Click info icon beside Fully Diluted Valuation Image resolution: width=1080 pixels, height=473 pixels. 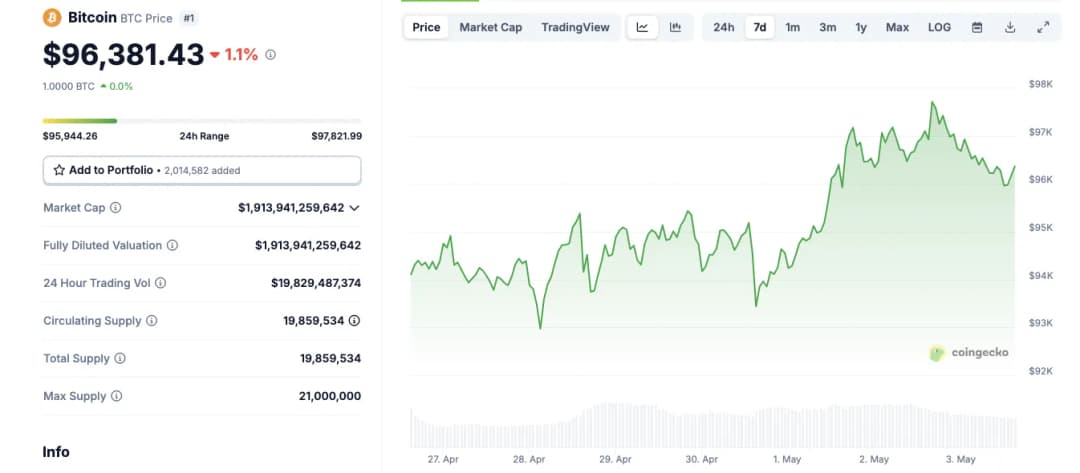pyautogui.click(x=172, y=246)
